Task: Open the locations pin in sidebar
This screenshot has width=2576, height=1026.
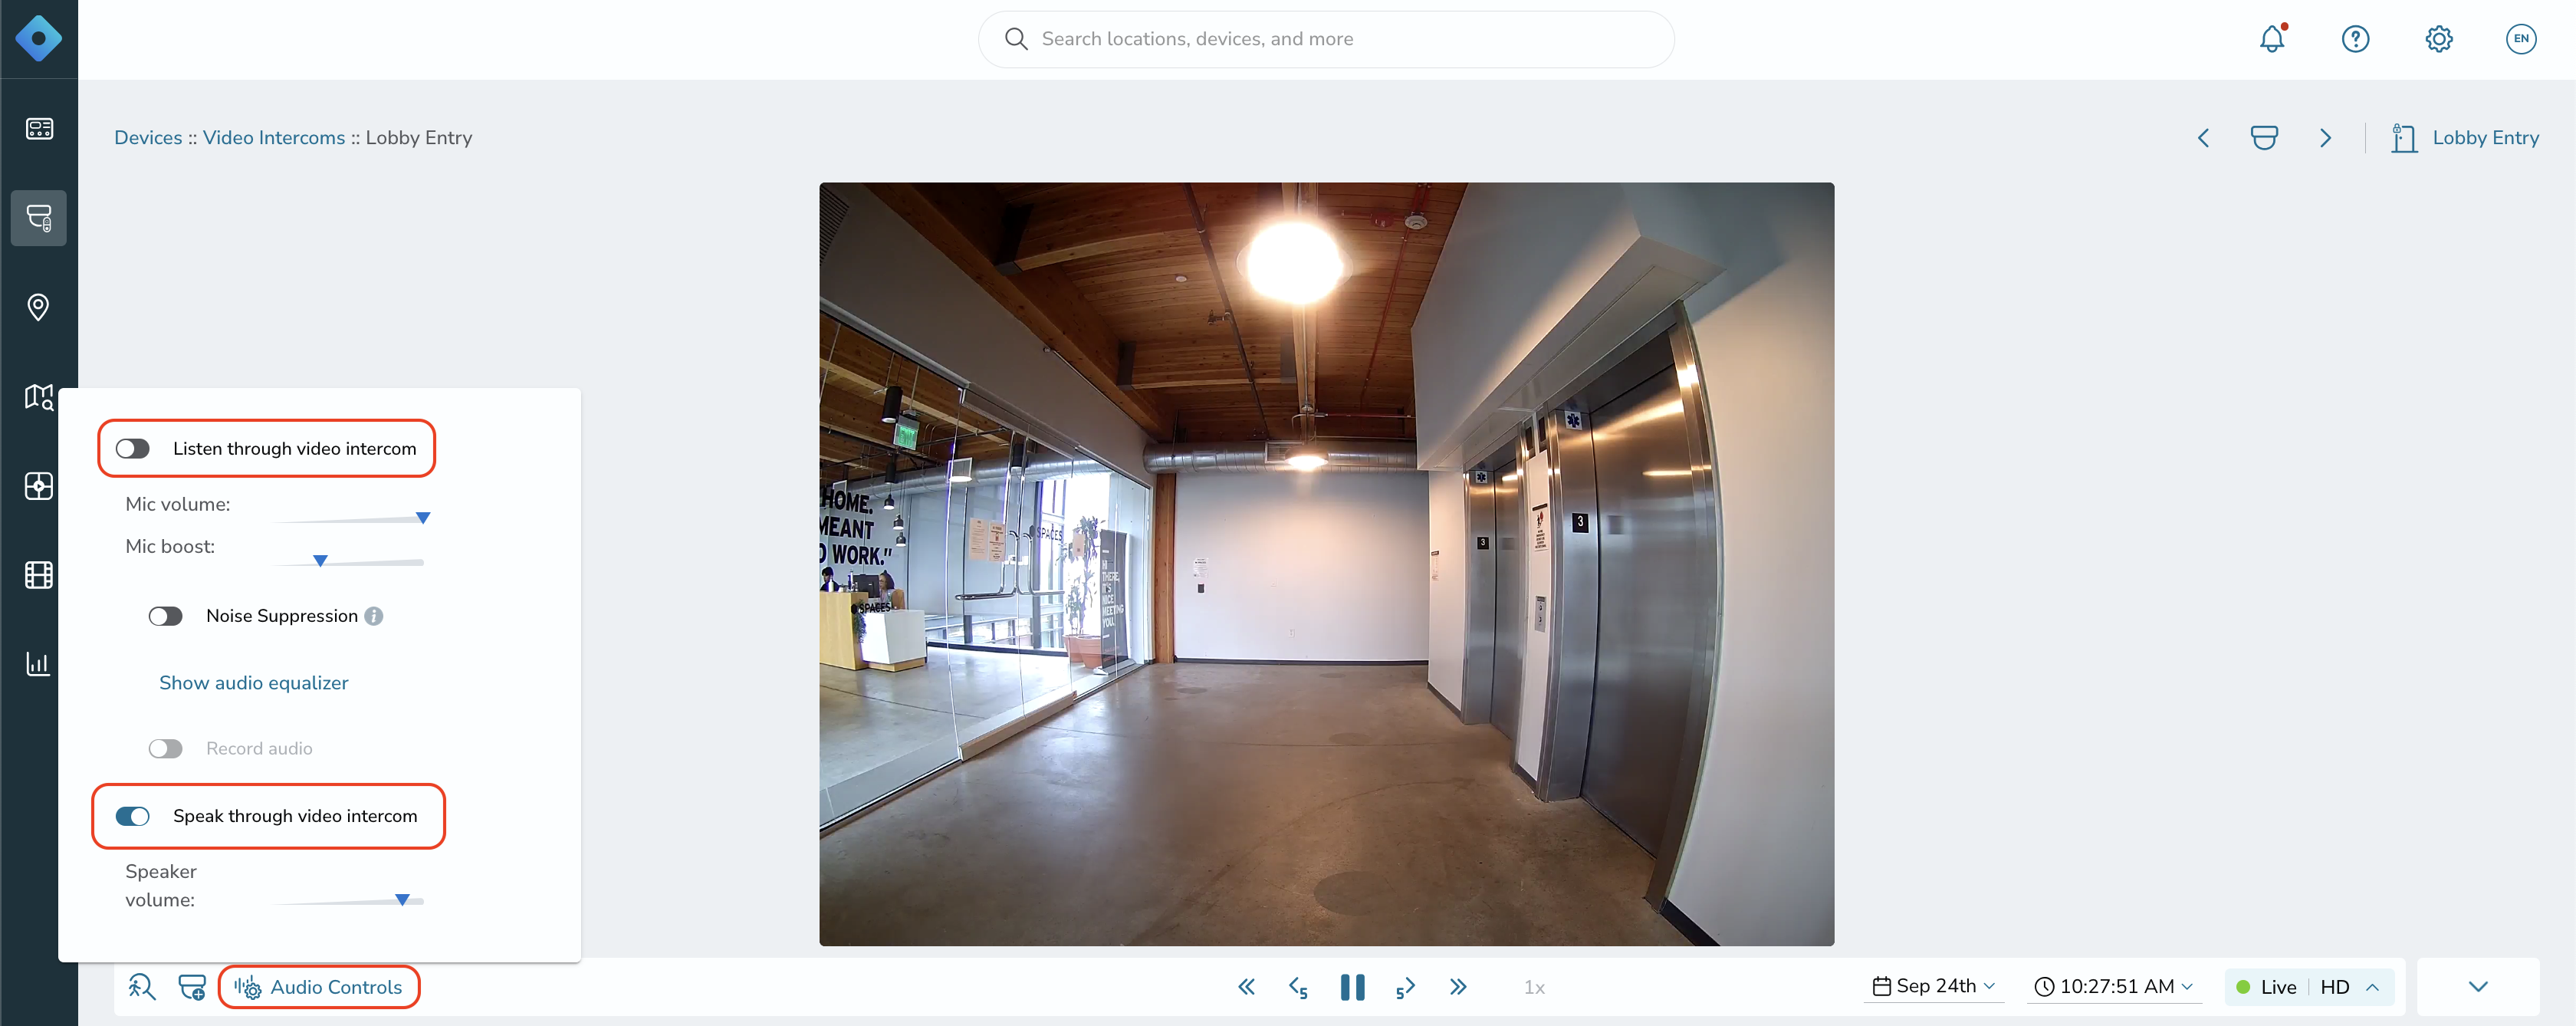Action: (x=38, y=307)
